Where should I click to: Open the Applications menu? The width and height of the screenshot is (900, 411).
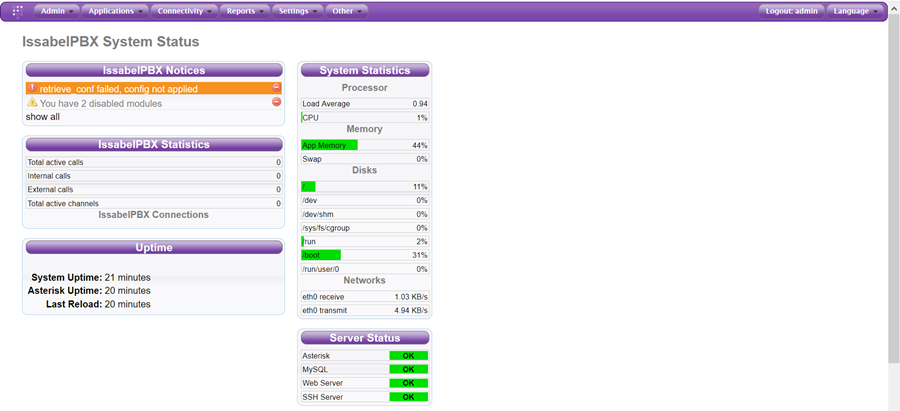(x=115, y=11)
